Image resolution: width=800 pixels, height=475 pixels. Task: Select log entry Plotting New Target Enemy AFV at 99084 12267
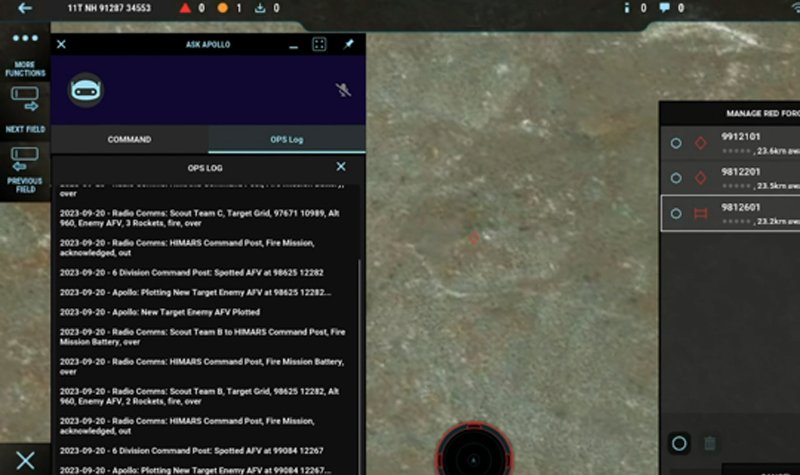[x=195, y=470]
